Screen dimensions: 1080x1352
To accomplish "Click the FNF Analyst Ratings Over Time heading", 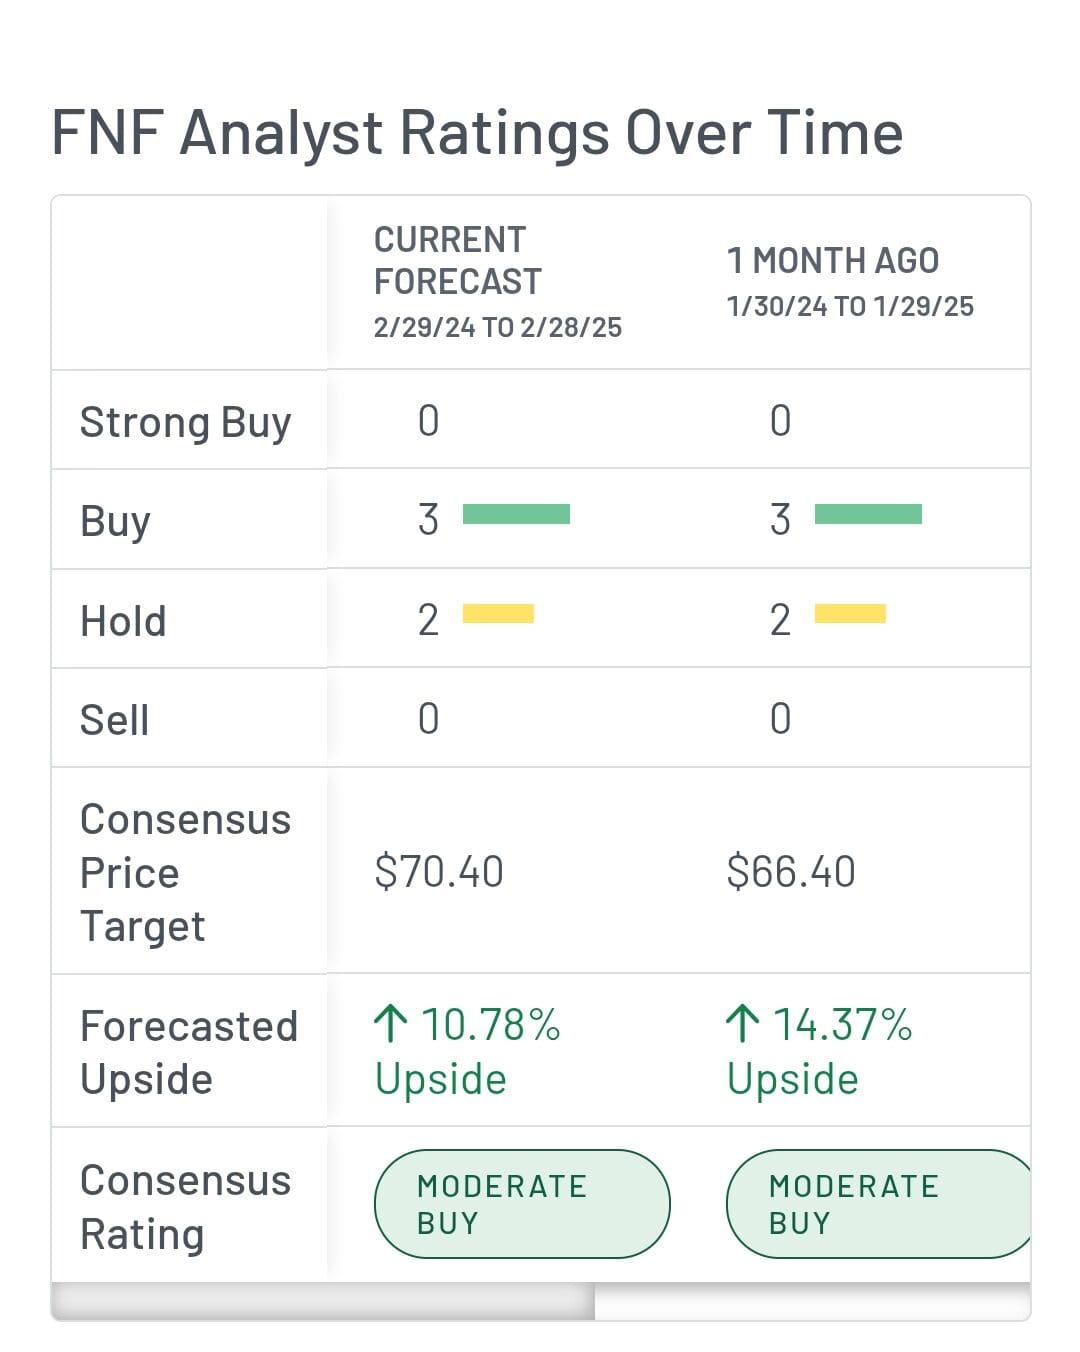I will [x=477, y=133].
